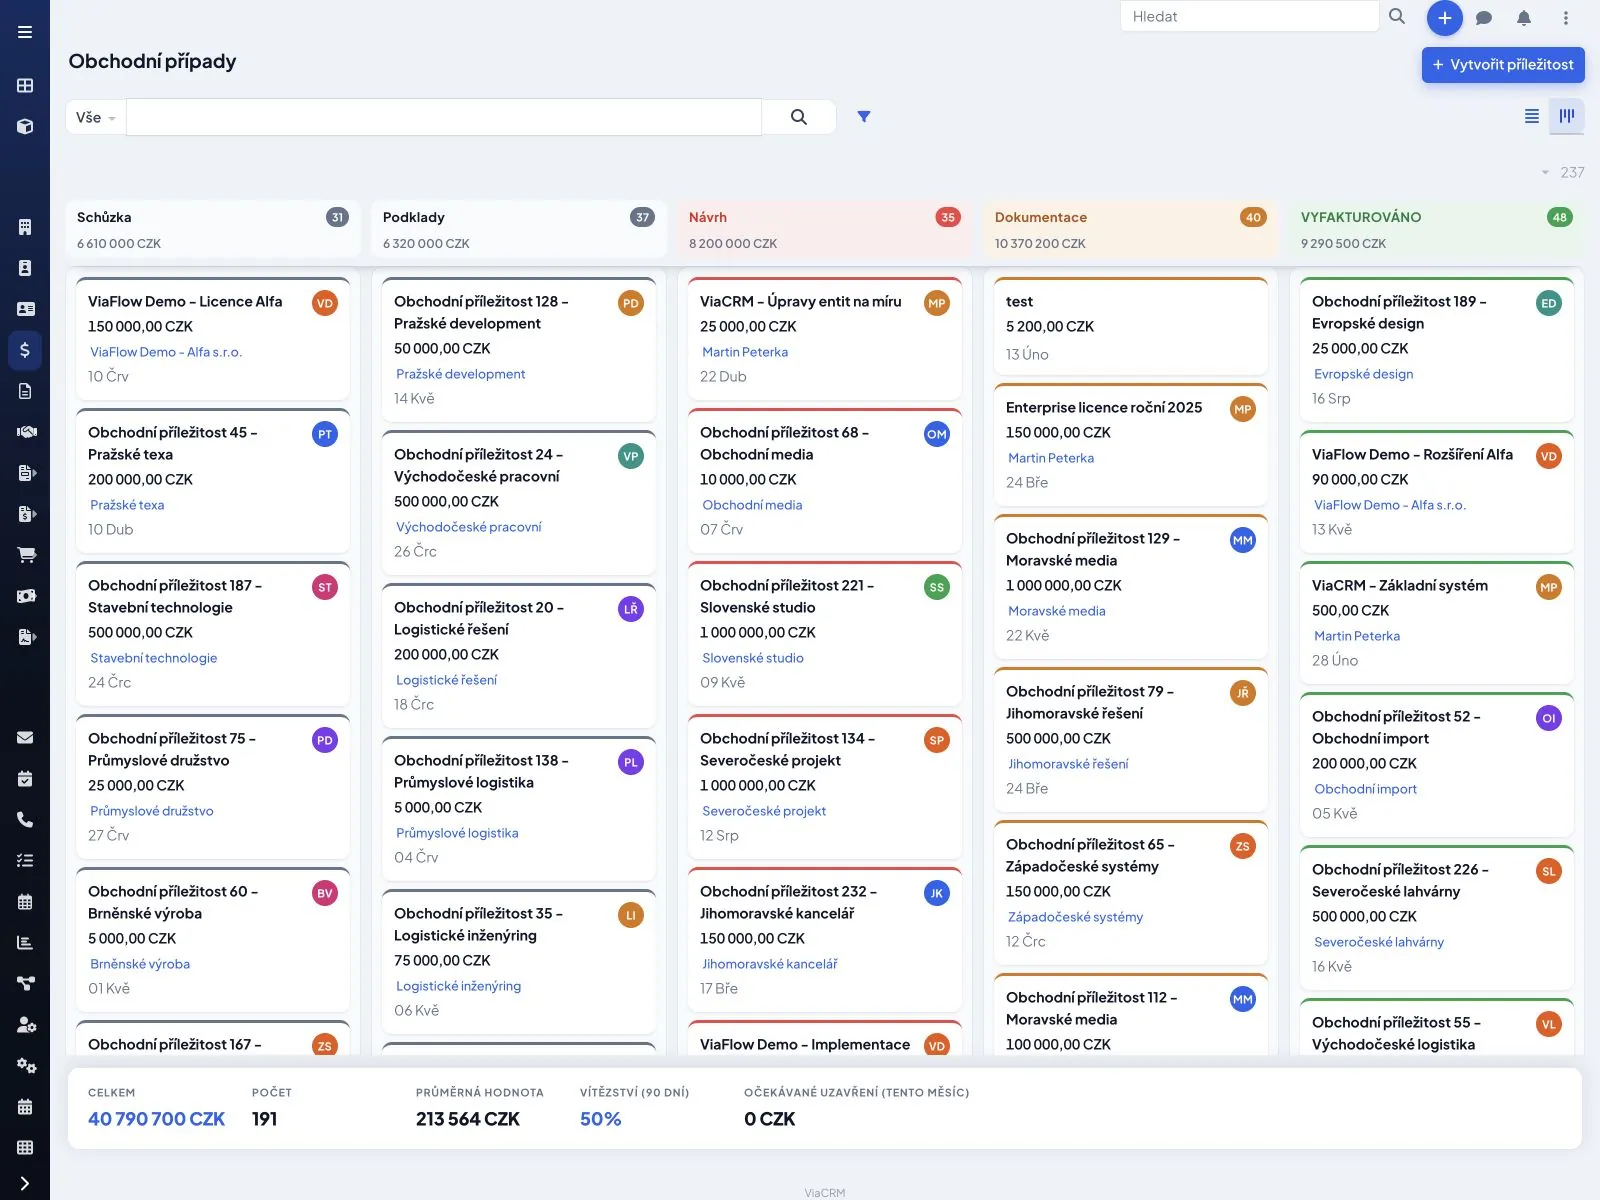
Task: Open the hamburger menu icon
Action: [25, 32]
